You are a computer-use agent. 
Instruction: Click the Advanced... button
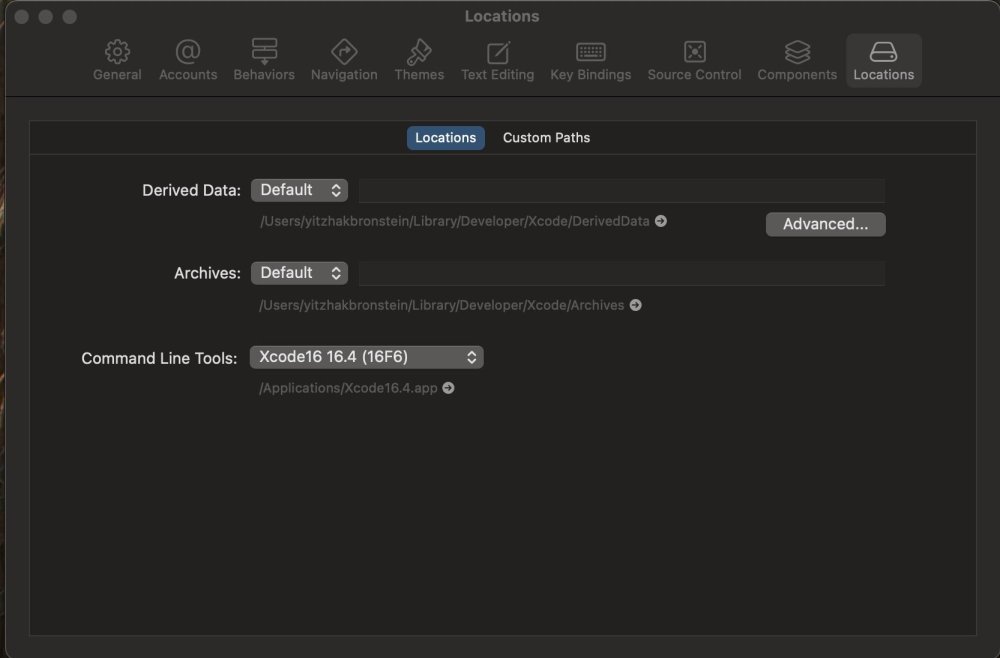[x=825, y=224]
